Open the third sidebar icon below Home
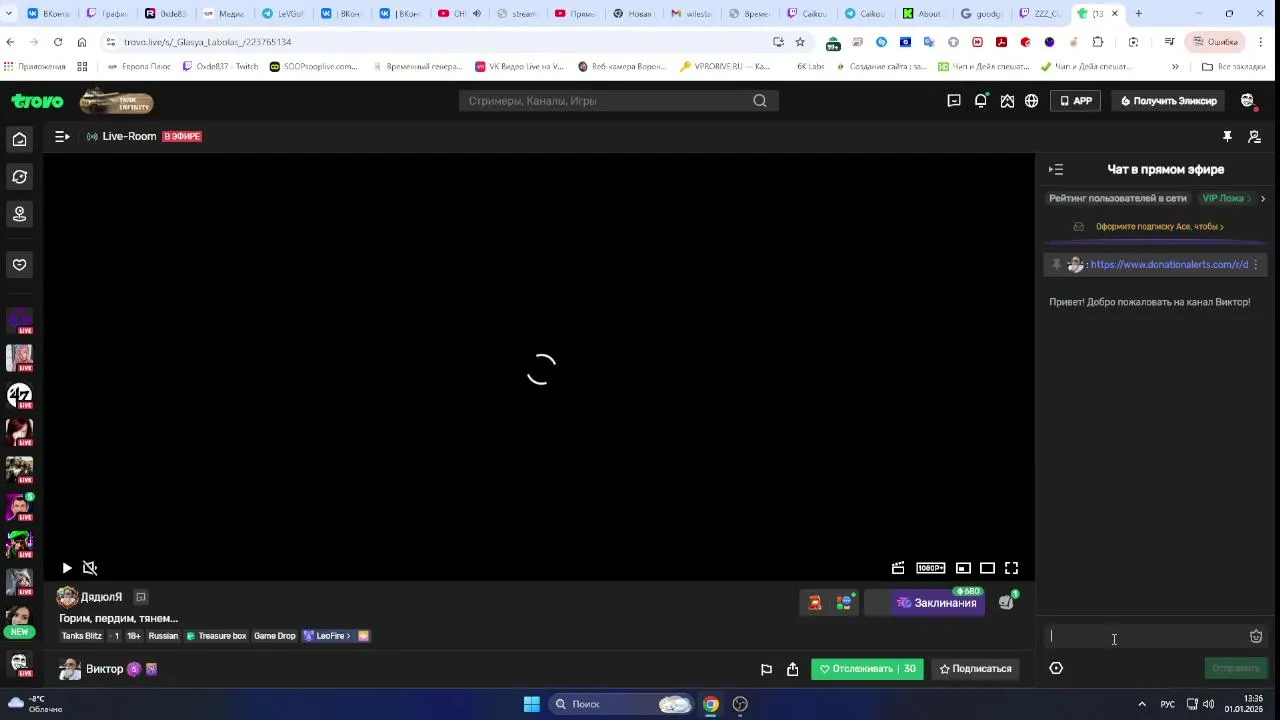This screenshot has width=1280, height=720. [19, 214]
